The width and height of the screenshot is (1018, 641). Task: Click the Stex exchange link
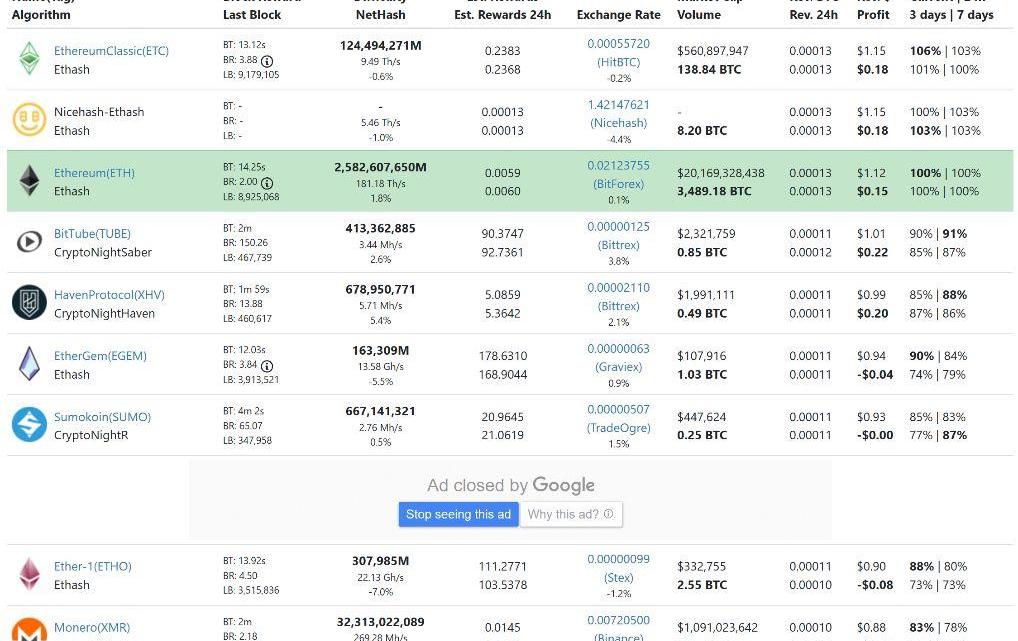(x=618, y=577)
